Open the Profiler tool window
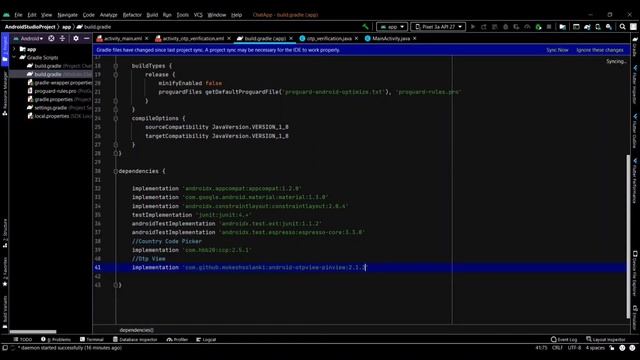 coord(177,339)
